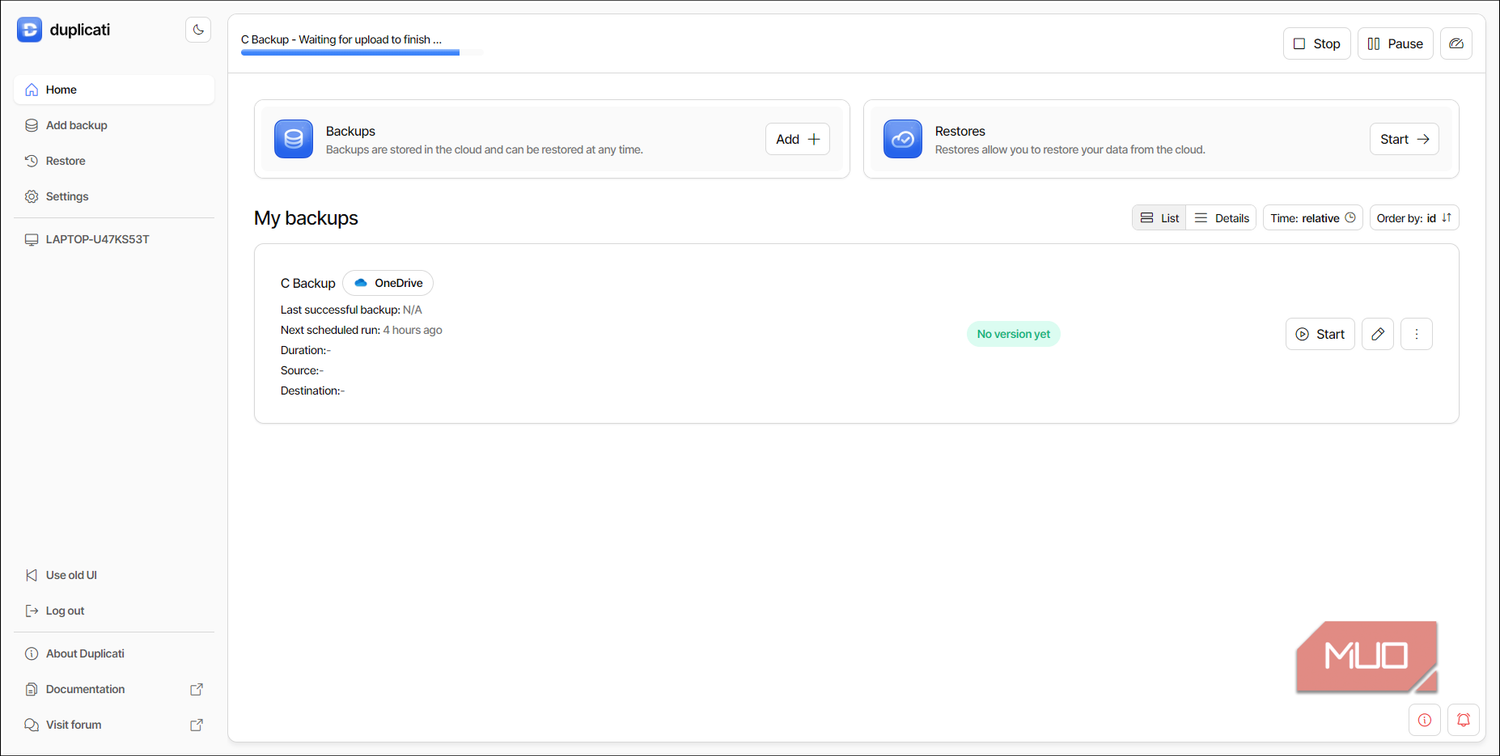Open the notifications bell icon

point(1463,719)
